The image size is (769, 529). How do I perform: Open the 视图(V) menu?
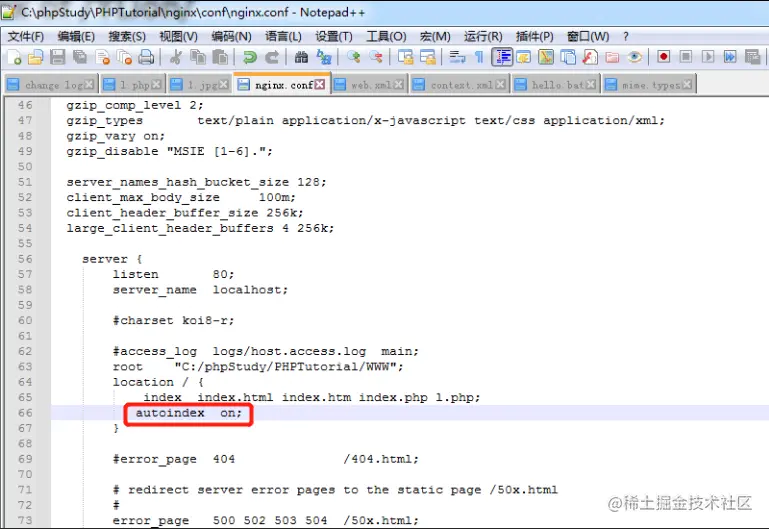click(x=179, y=36)
